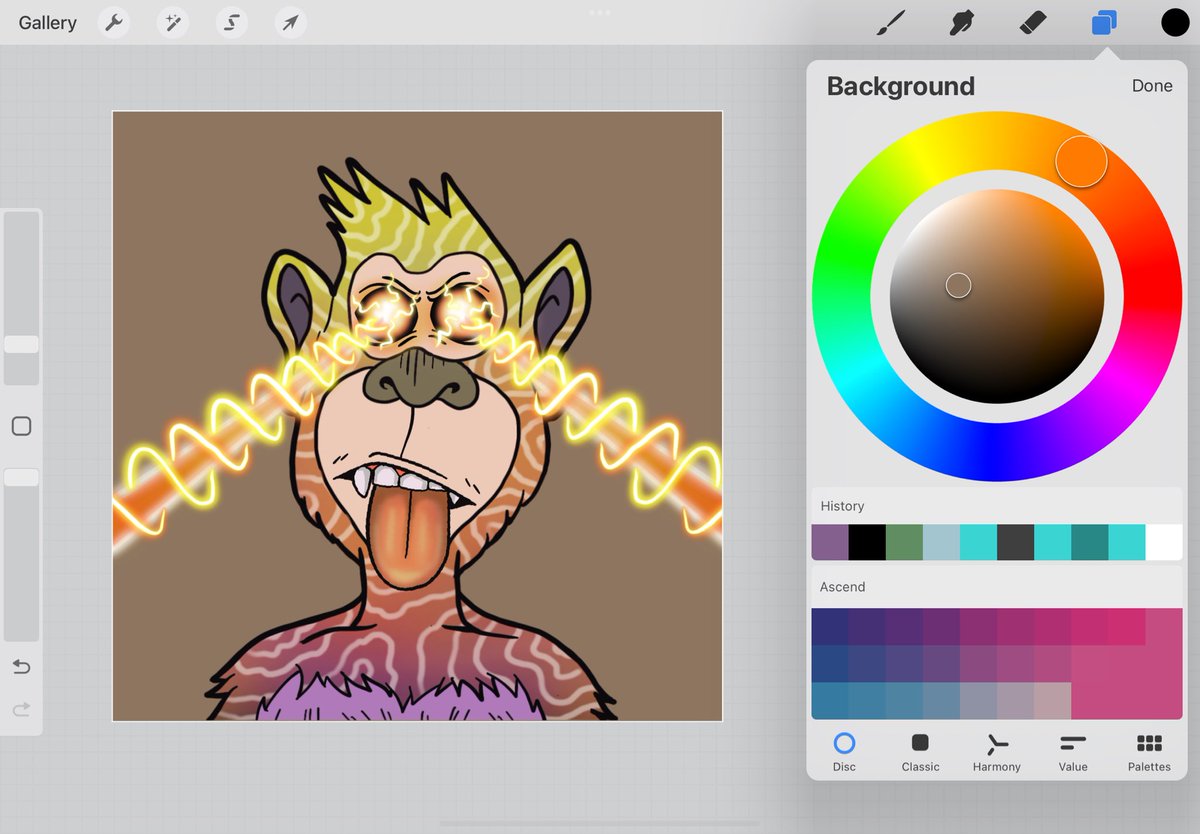Pick the white swatch in History
Viewport: 1200px width, 834px height.
[x=1164, y=542]
